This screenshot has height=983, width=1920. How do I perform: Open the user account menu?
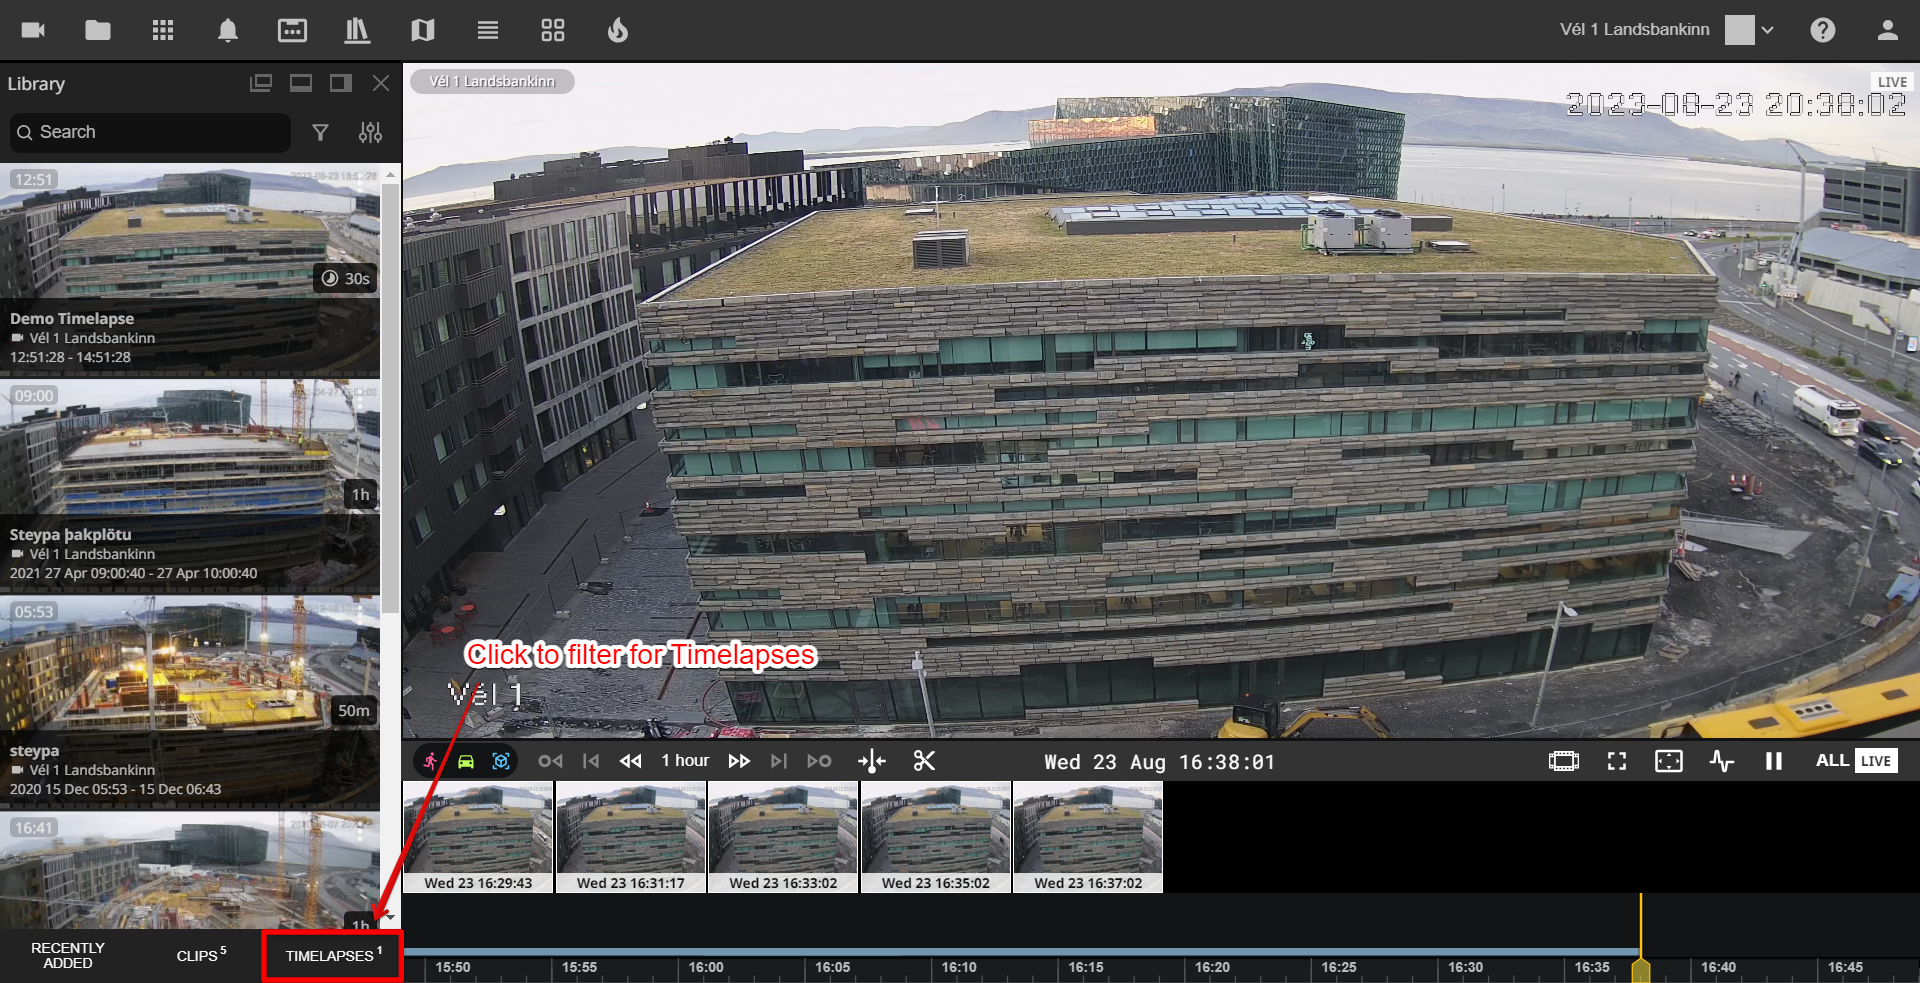1887,30
